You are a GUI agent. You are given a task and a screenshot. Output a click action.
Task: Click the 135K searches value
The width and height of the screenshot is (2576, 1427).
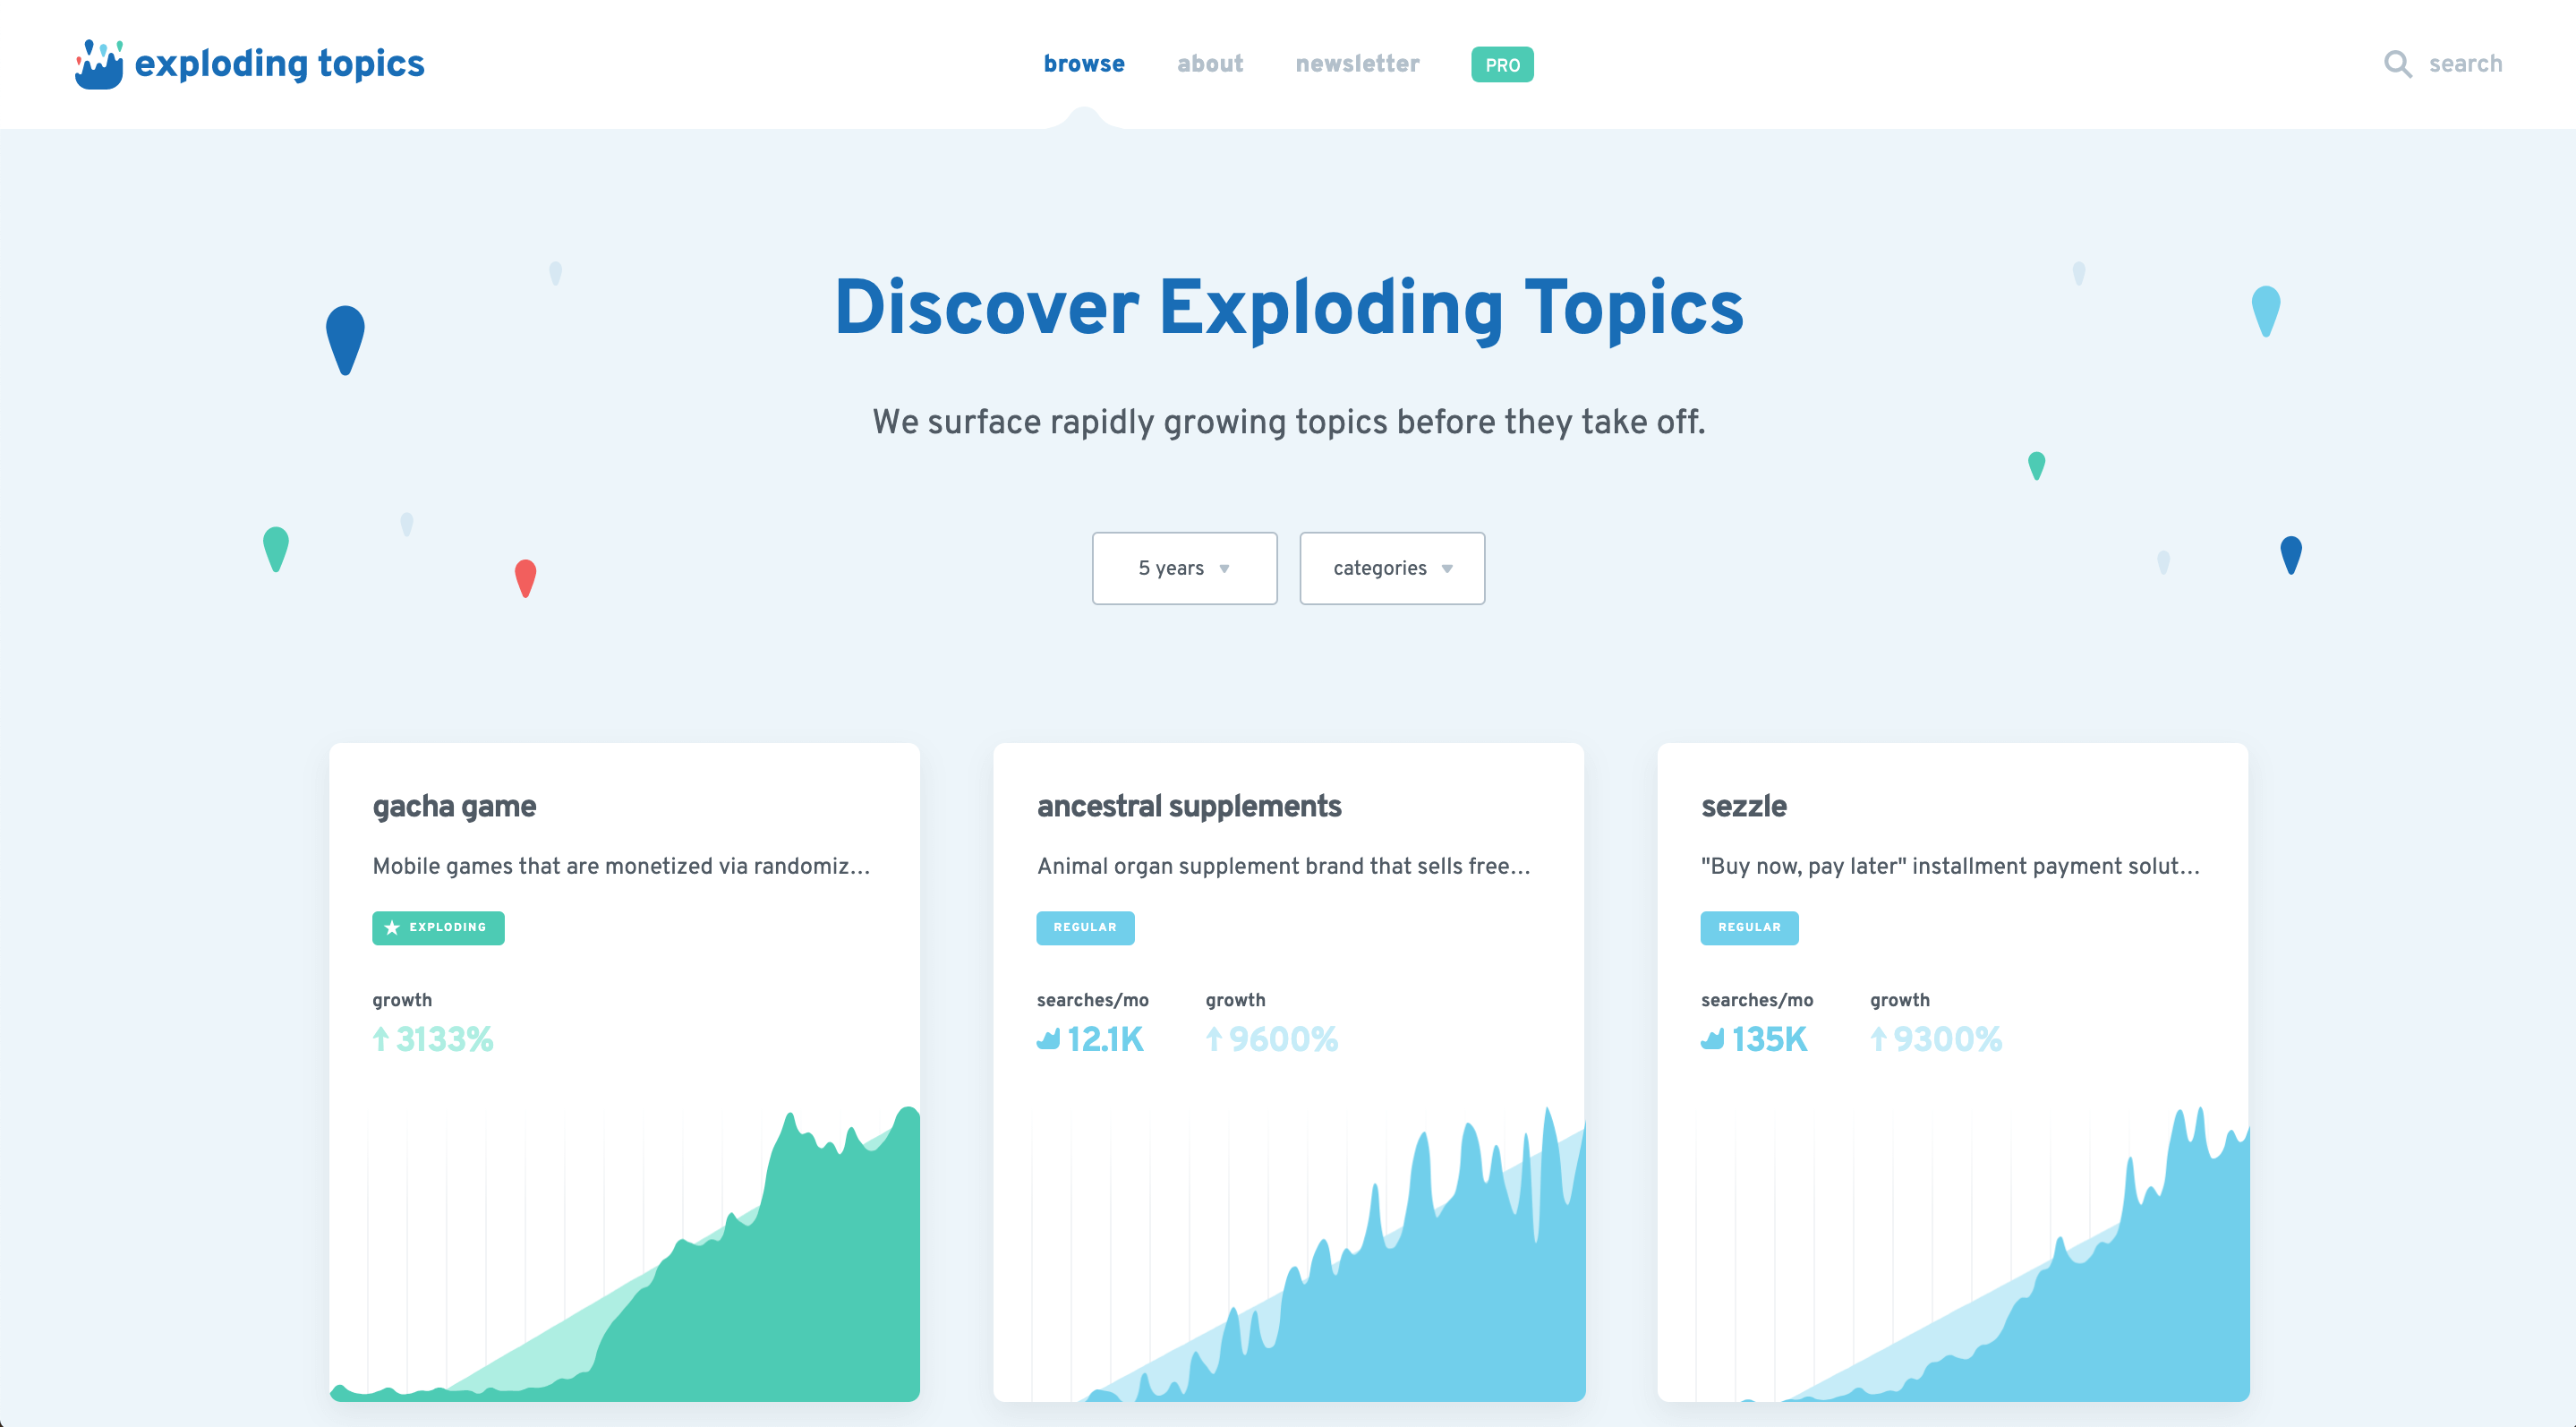1769,1040
